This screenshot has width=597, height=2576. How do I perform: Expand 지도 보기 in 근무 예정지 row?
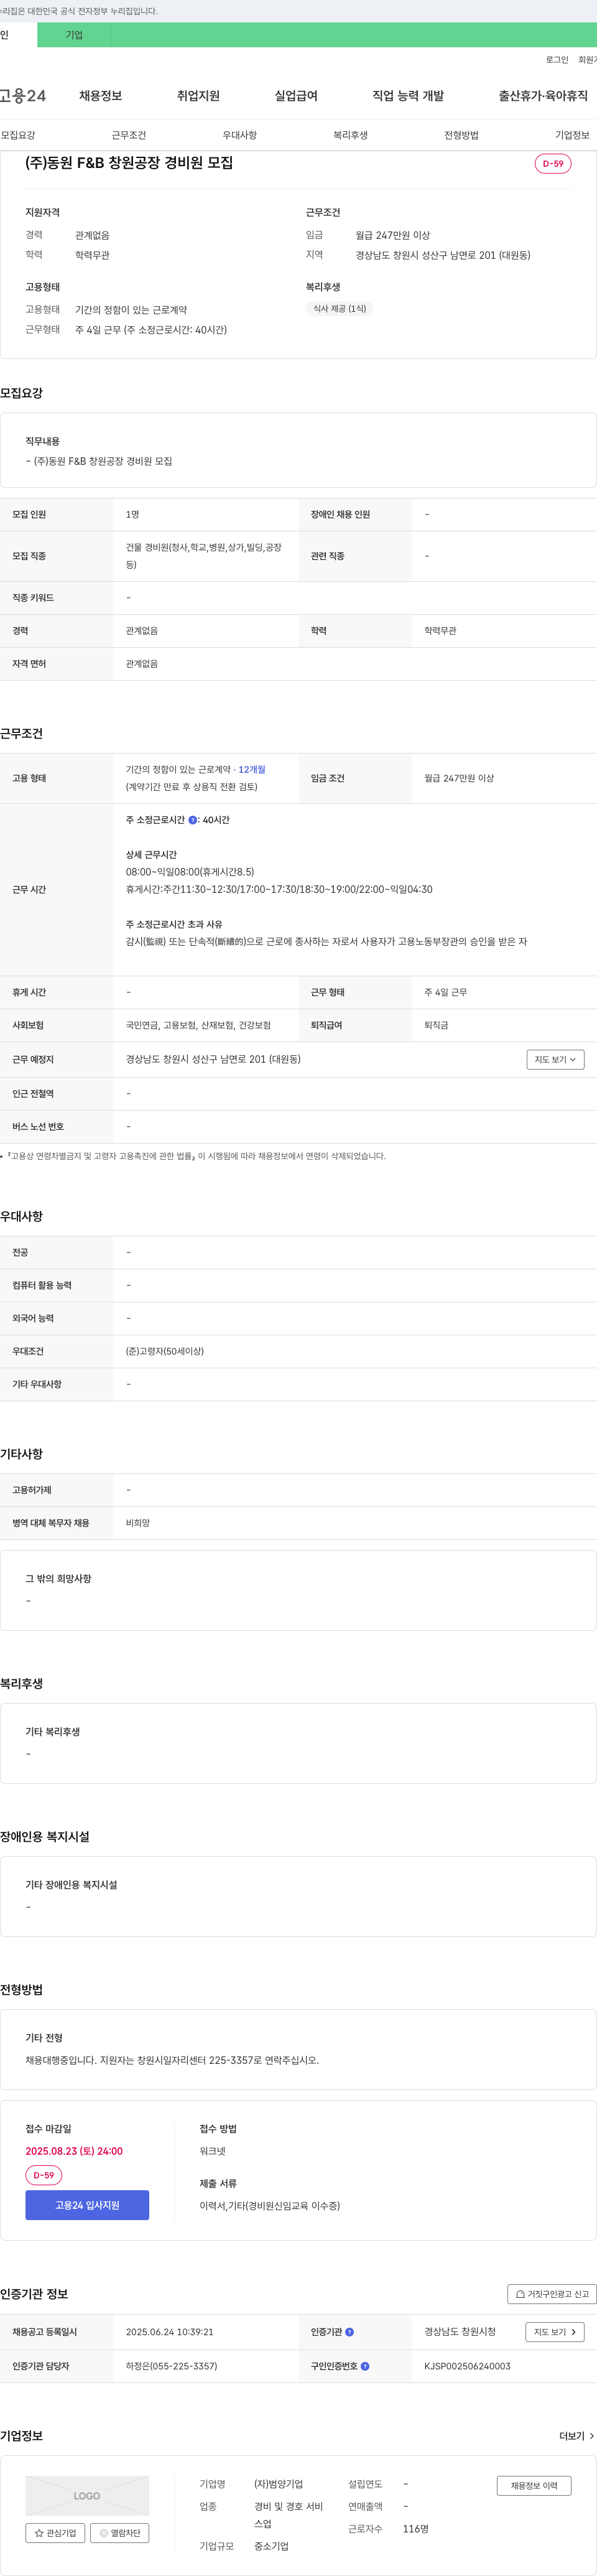555,1060
